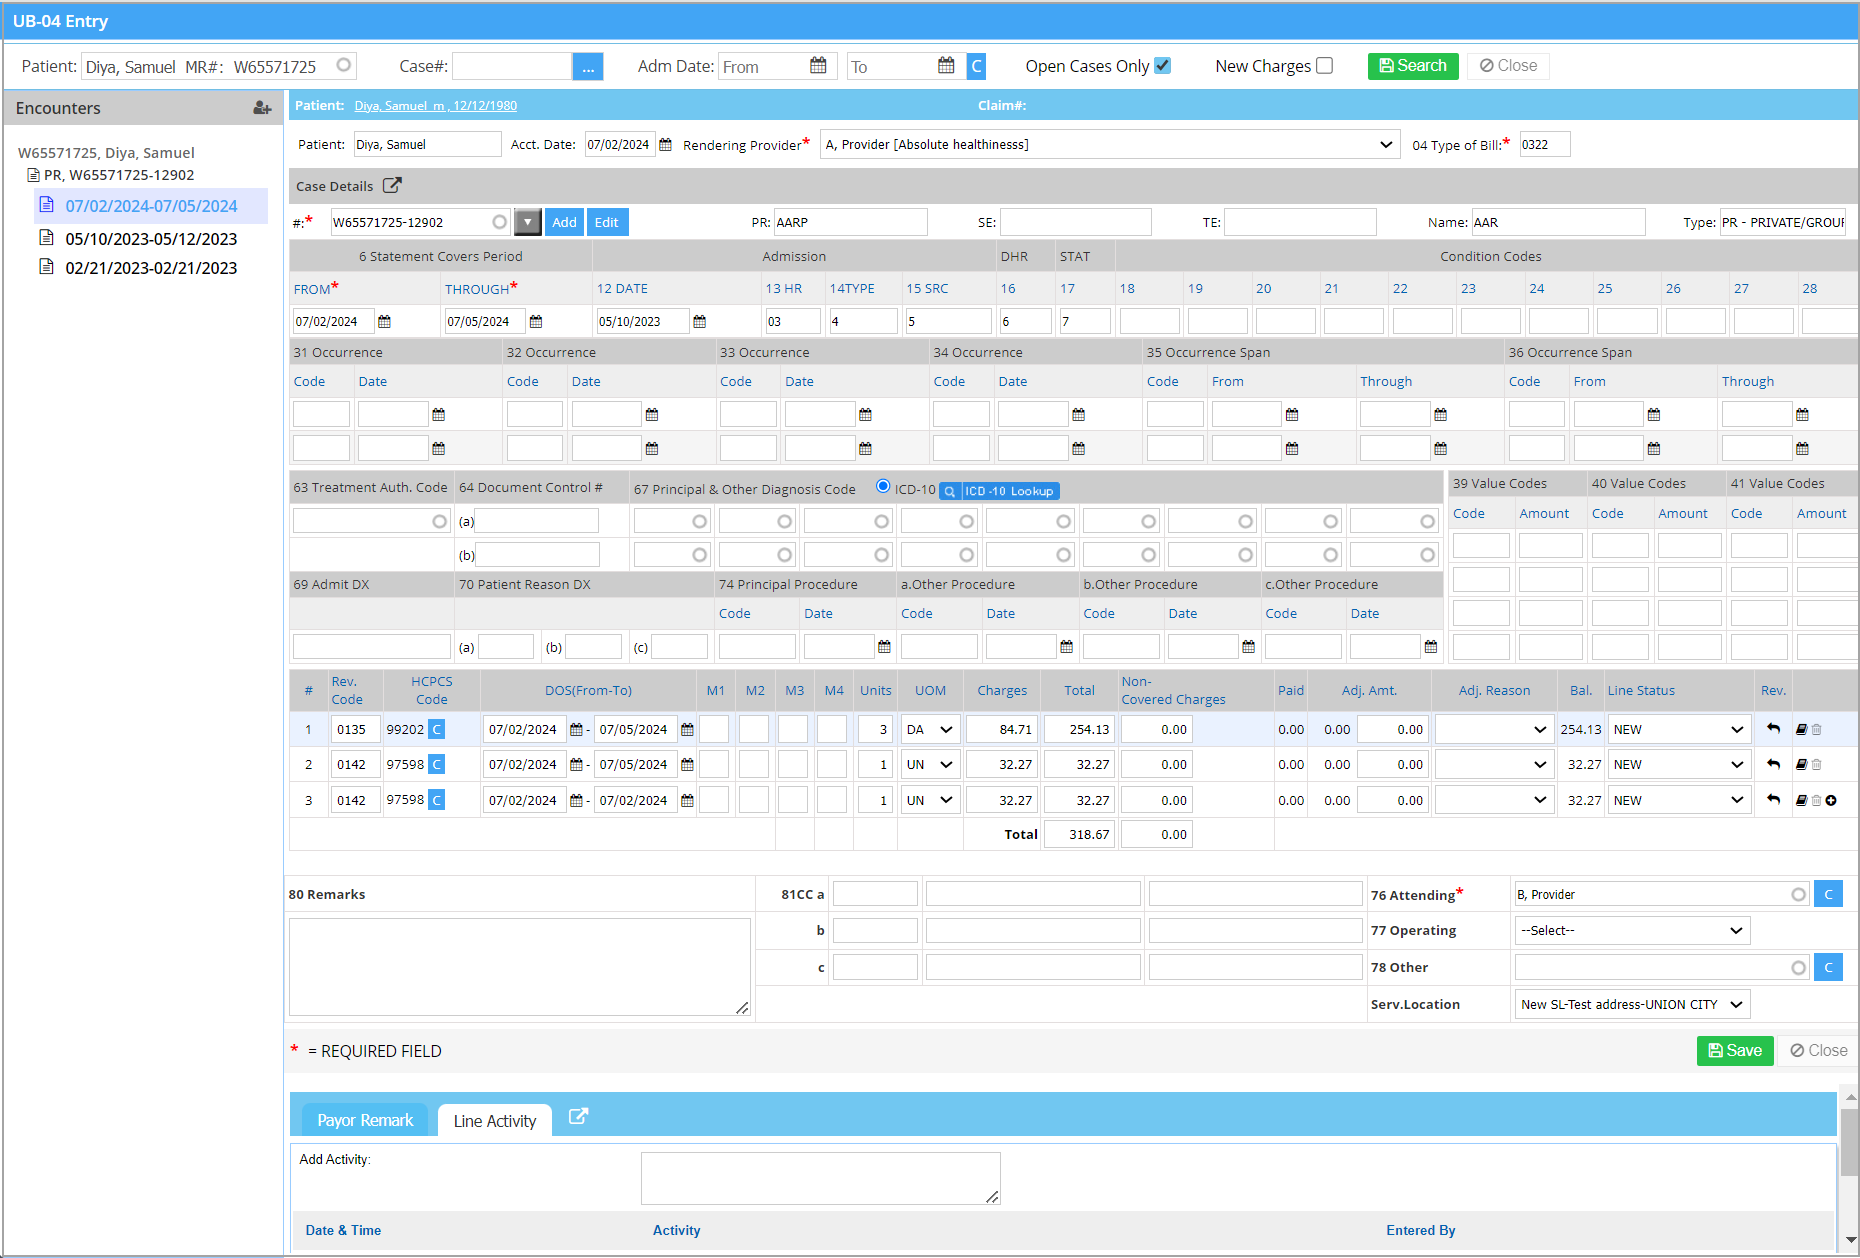1860x1258 pixels.
Task: Clear the 76 Attending provider with C
Action: pyautogui.click(x=1828, y=894)
